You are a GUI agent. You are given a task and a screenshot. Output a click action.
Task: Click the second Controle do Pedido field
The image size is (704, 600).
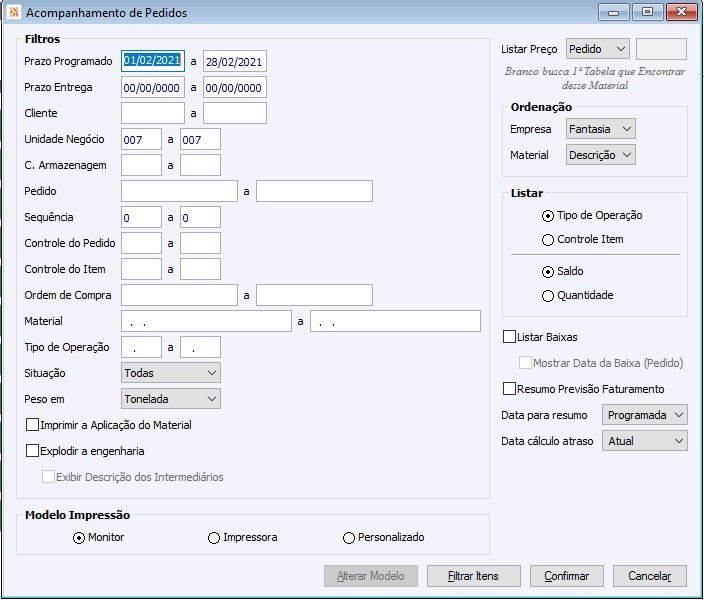click(x=200, y=243)
